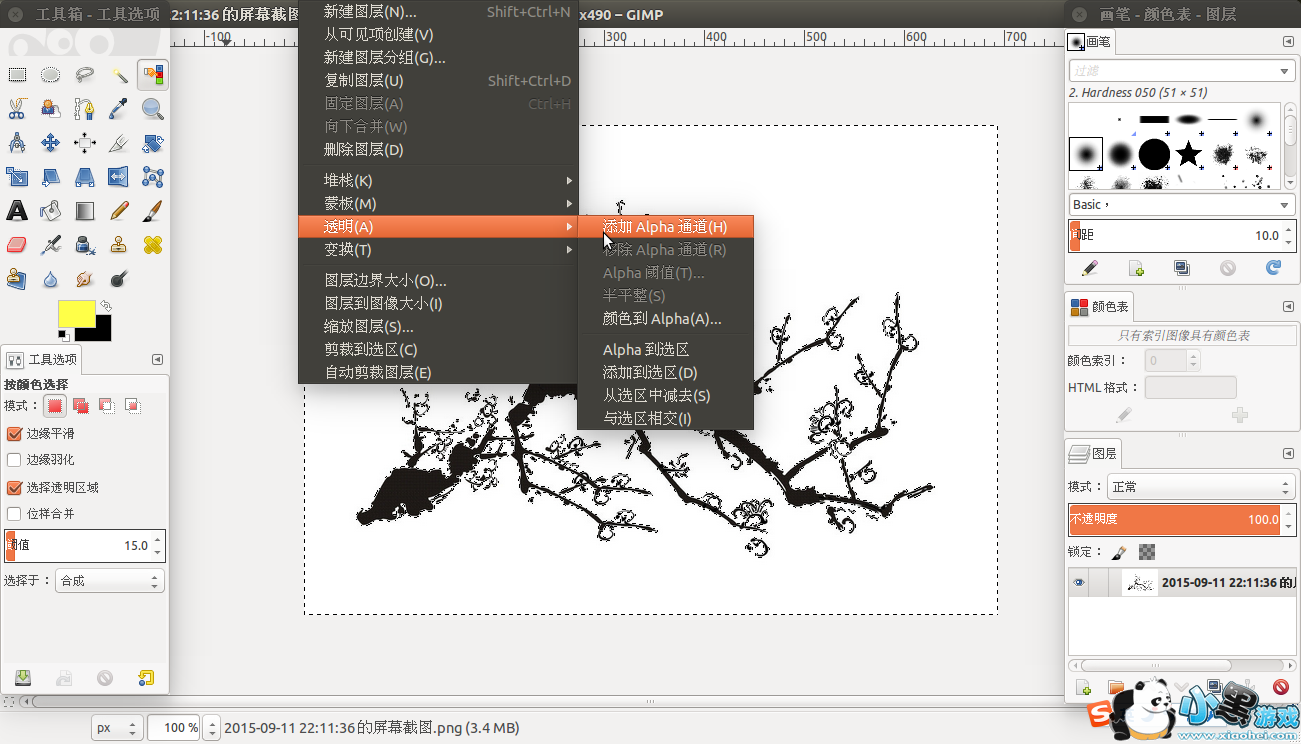Image resolution: width=1301 pixels, height=744 pixels.
Task: Choose 添加 Alpha 通道(H) menu item
Action: [665, 227]
